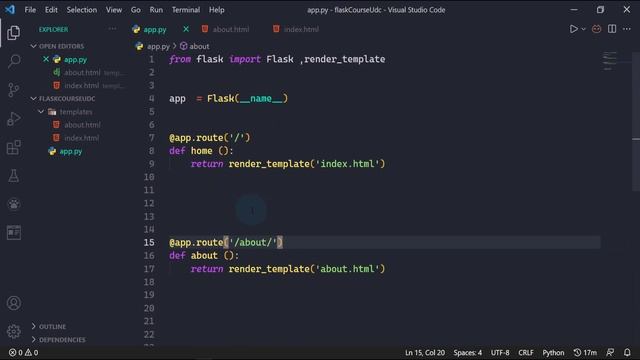This screenshot has height=360, width=640.
Task: Open the bottom project manager activity icon
Action: pos(13,233)
